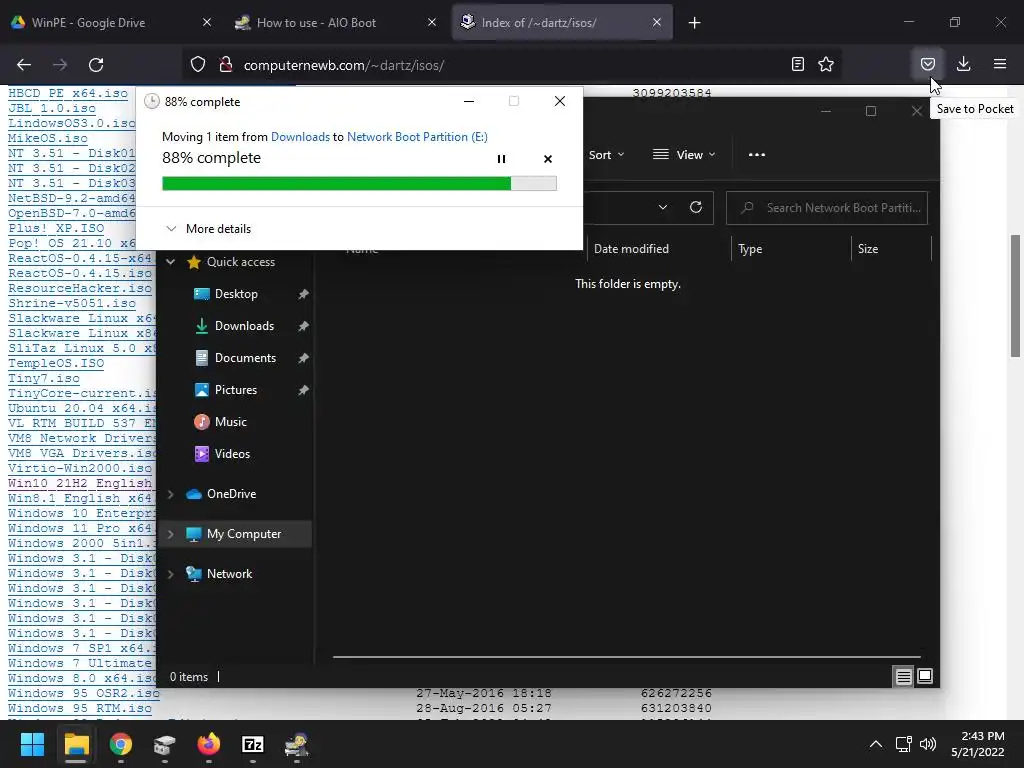Open the Windows Start menu

pos(32,744)
